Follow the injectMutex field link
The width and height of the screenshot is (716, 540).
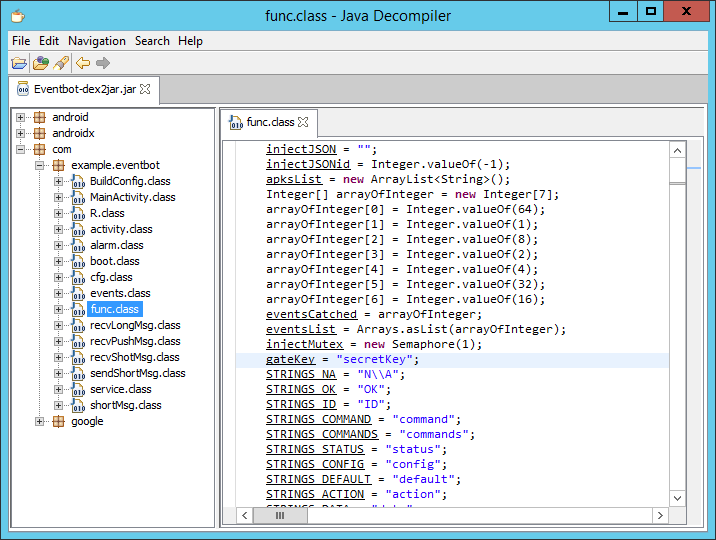305,344
